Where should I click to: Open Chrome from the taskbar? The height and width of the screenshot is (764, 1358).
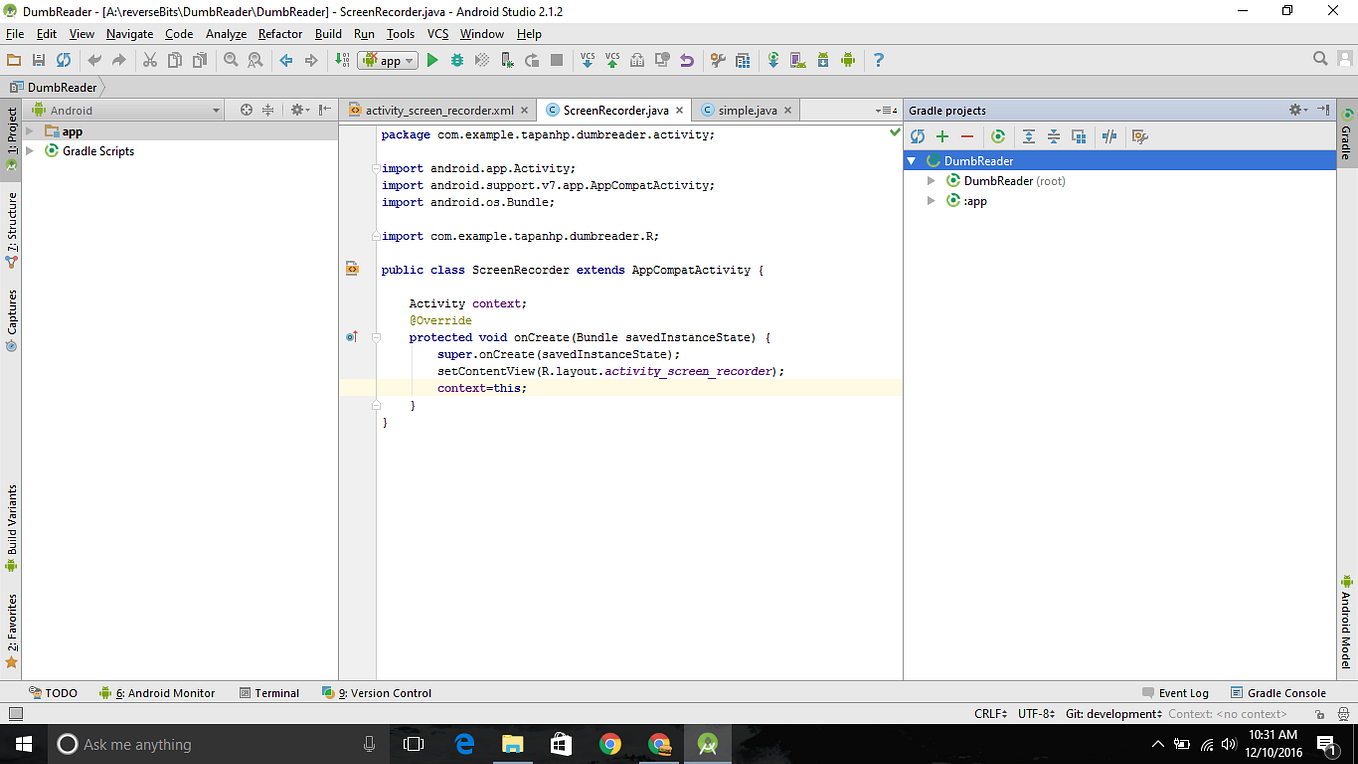click(609, 744)
